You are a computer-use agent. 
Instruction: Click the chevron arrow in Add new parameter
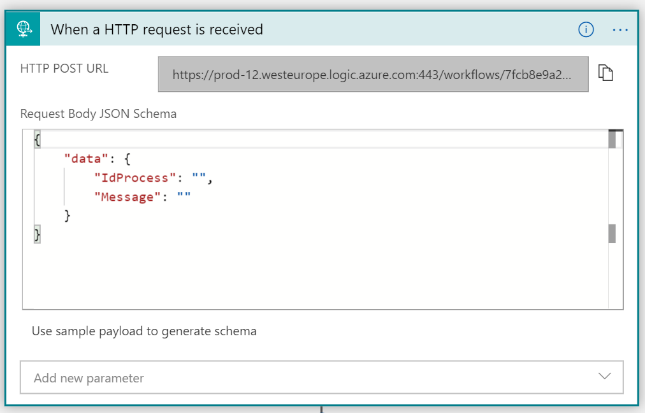604,376
